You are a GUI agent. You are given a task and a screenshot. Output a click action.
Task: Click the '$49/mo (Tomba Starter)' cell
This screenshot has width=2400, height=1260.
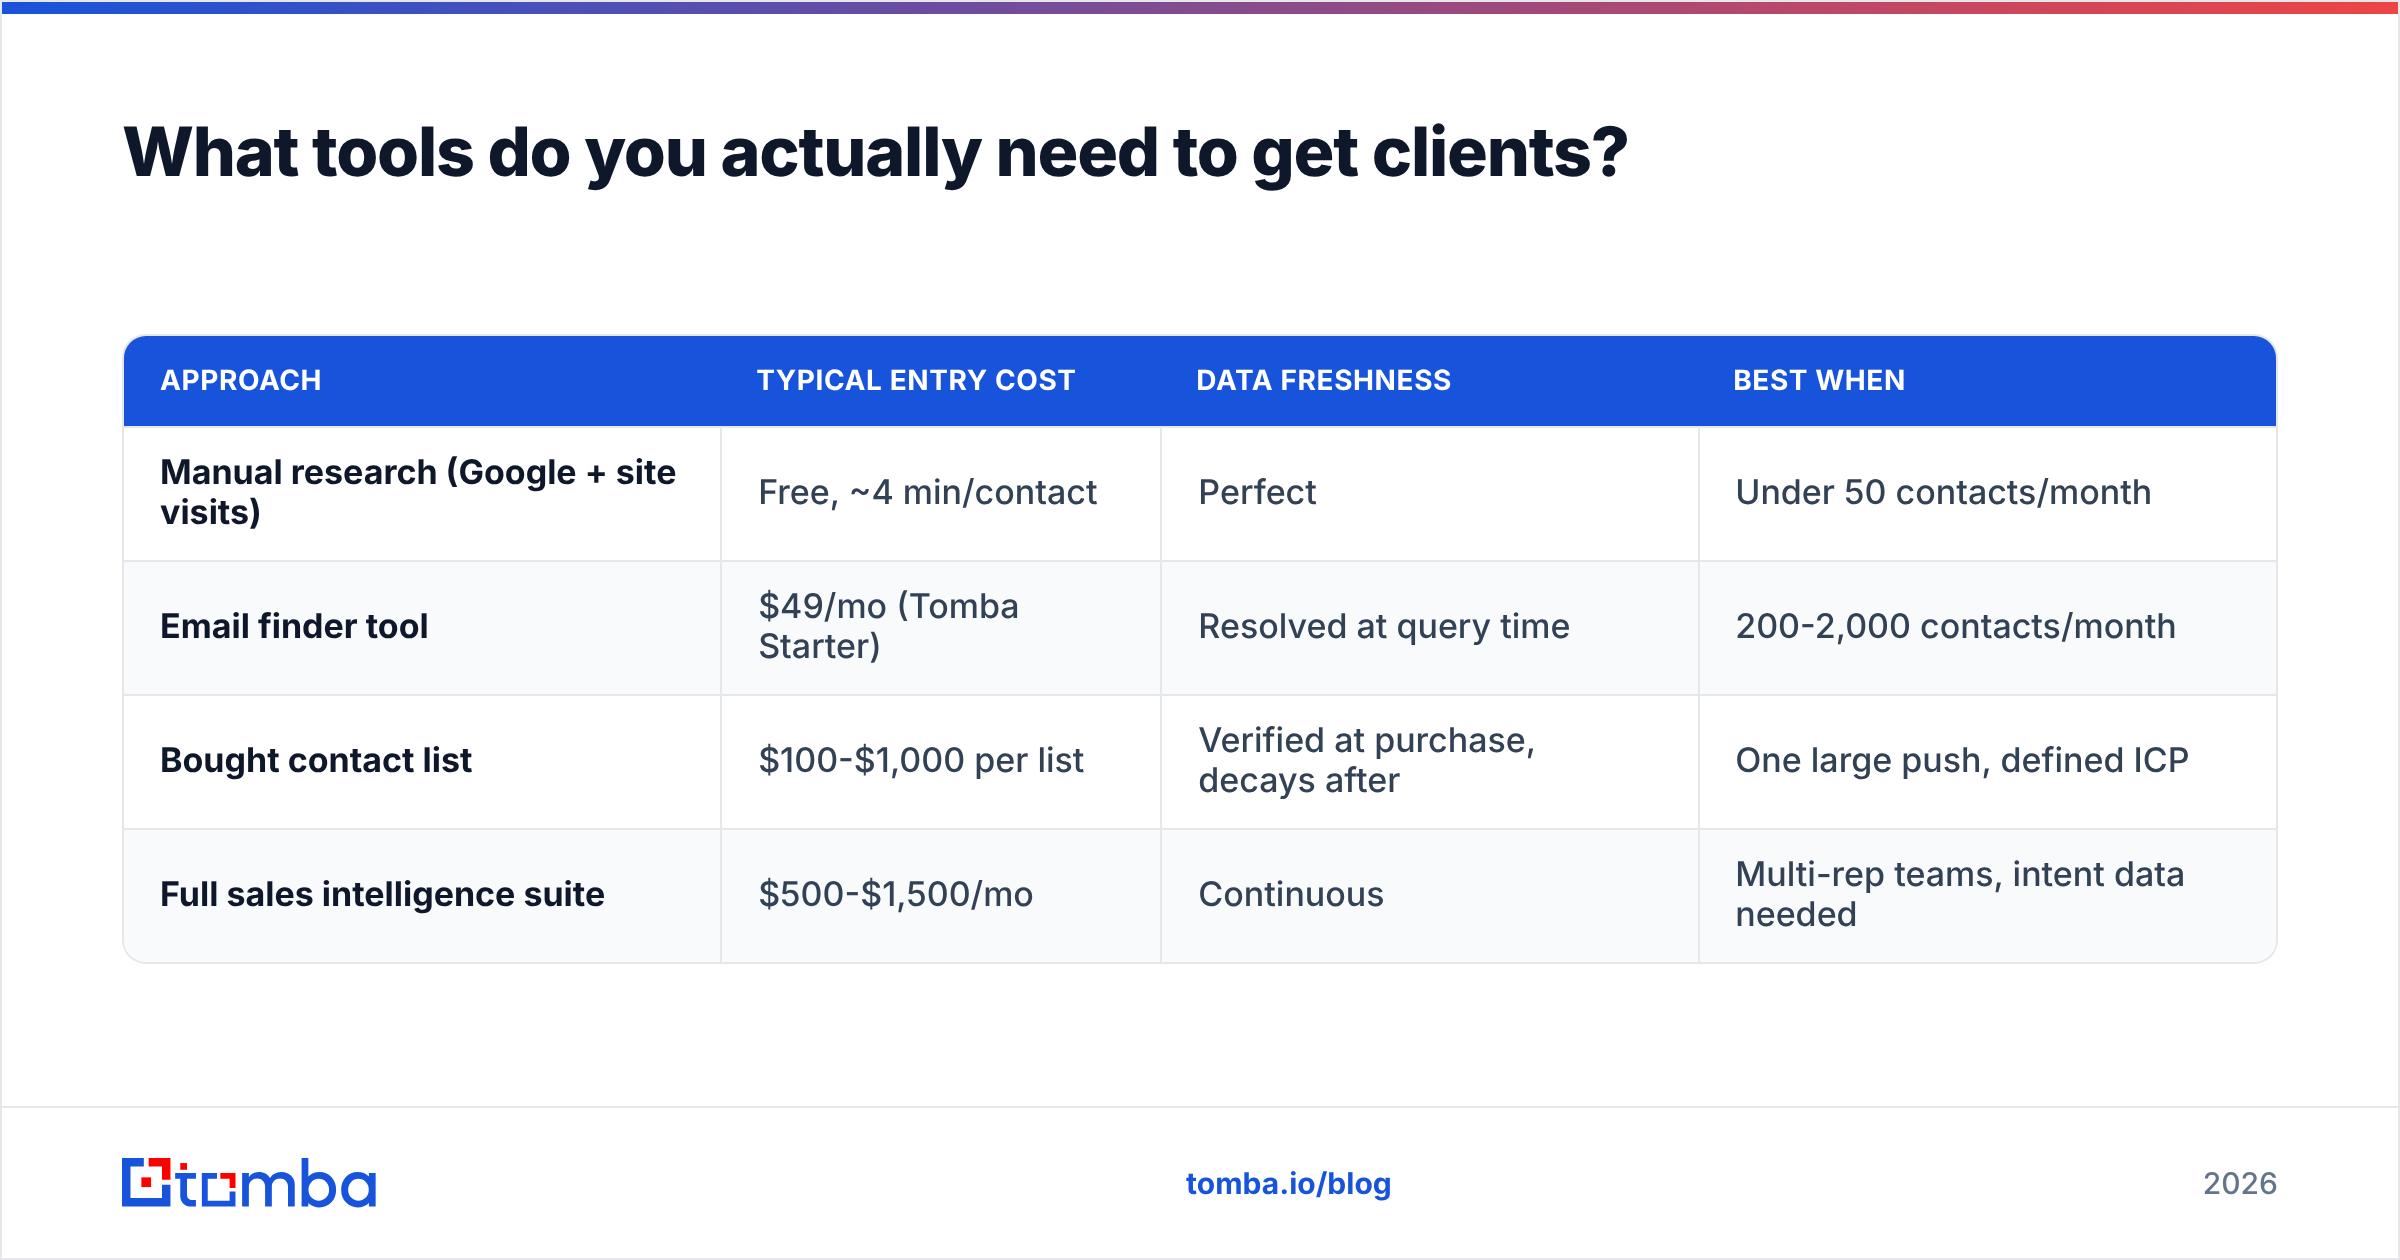[940, 627]
